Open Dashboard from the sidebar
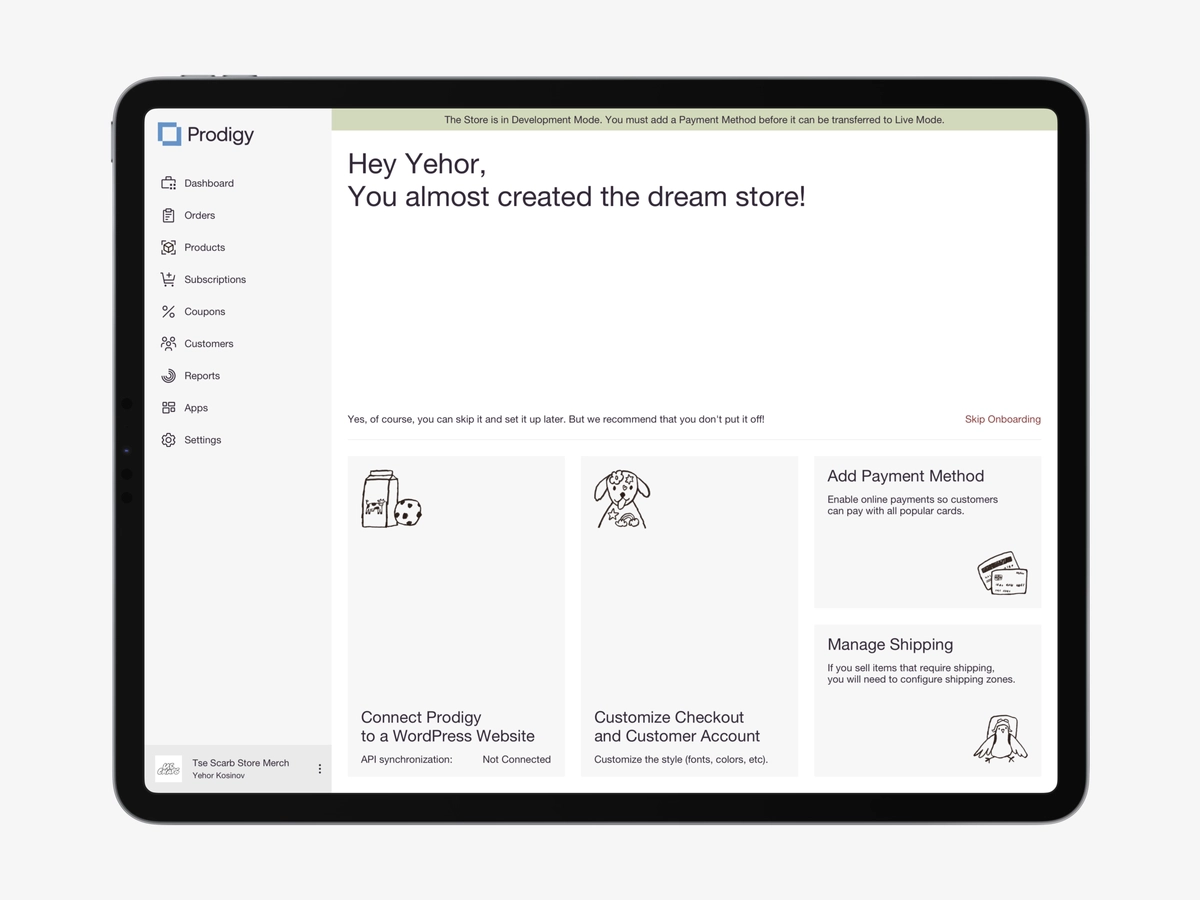Image resolution: width=1200 pixels, height=900 pixels. pyautogui.click(x=209, y=183)
